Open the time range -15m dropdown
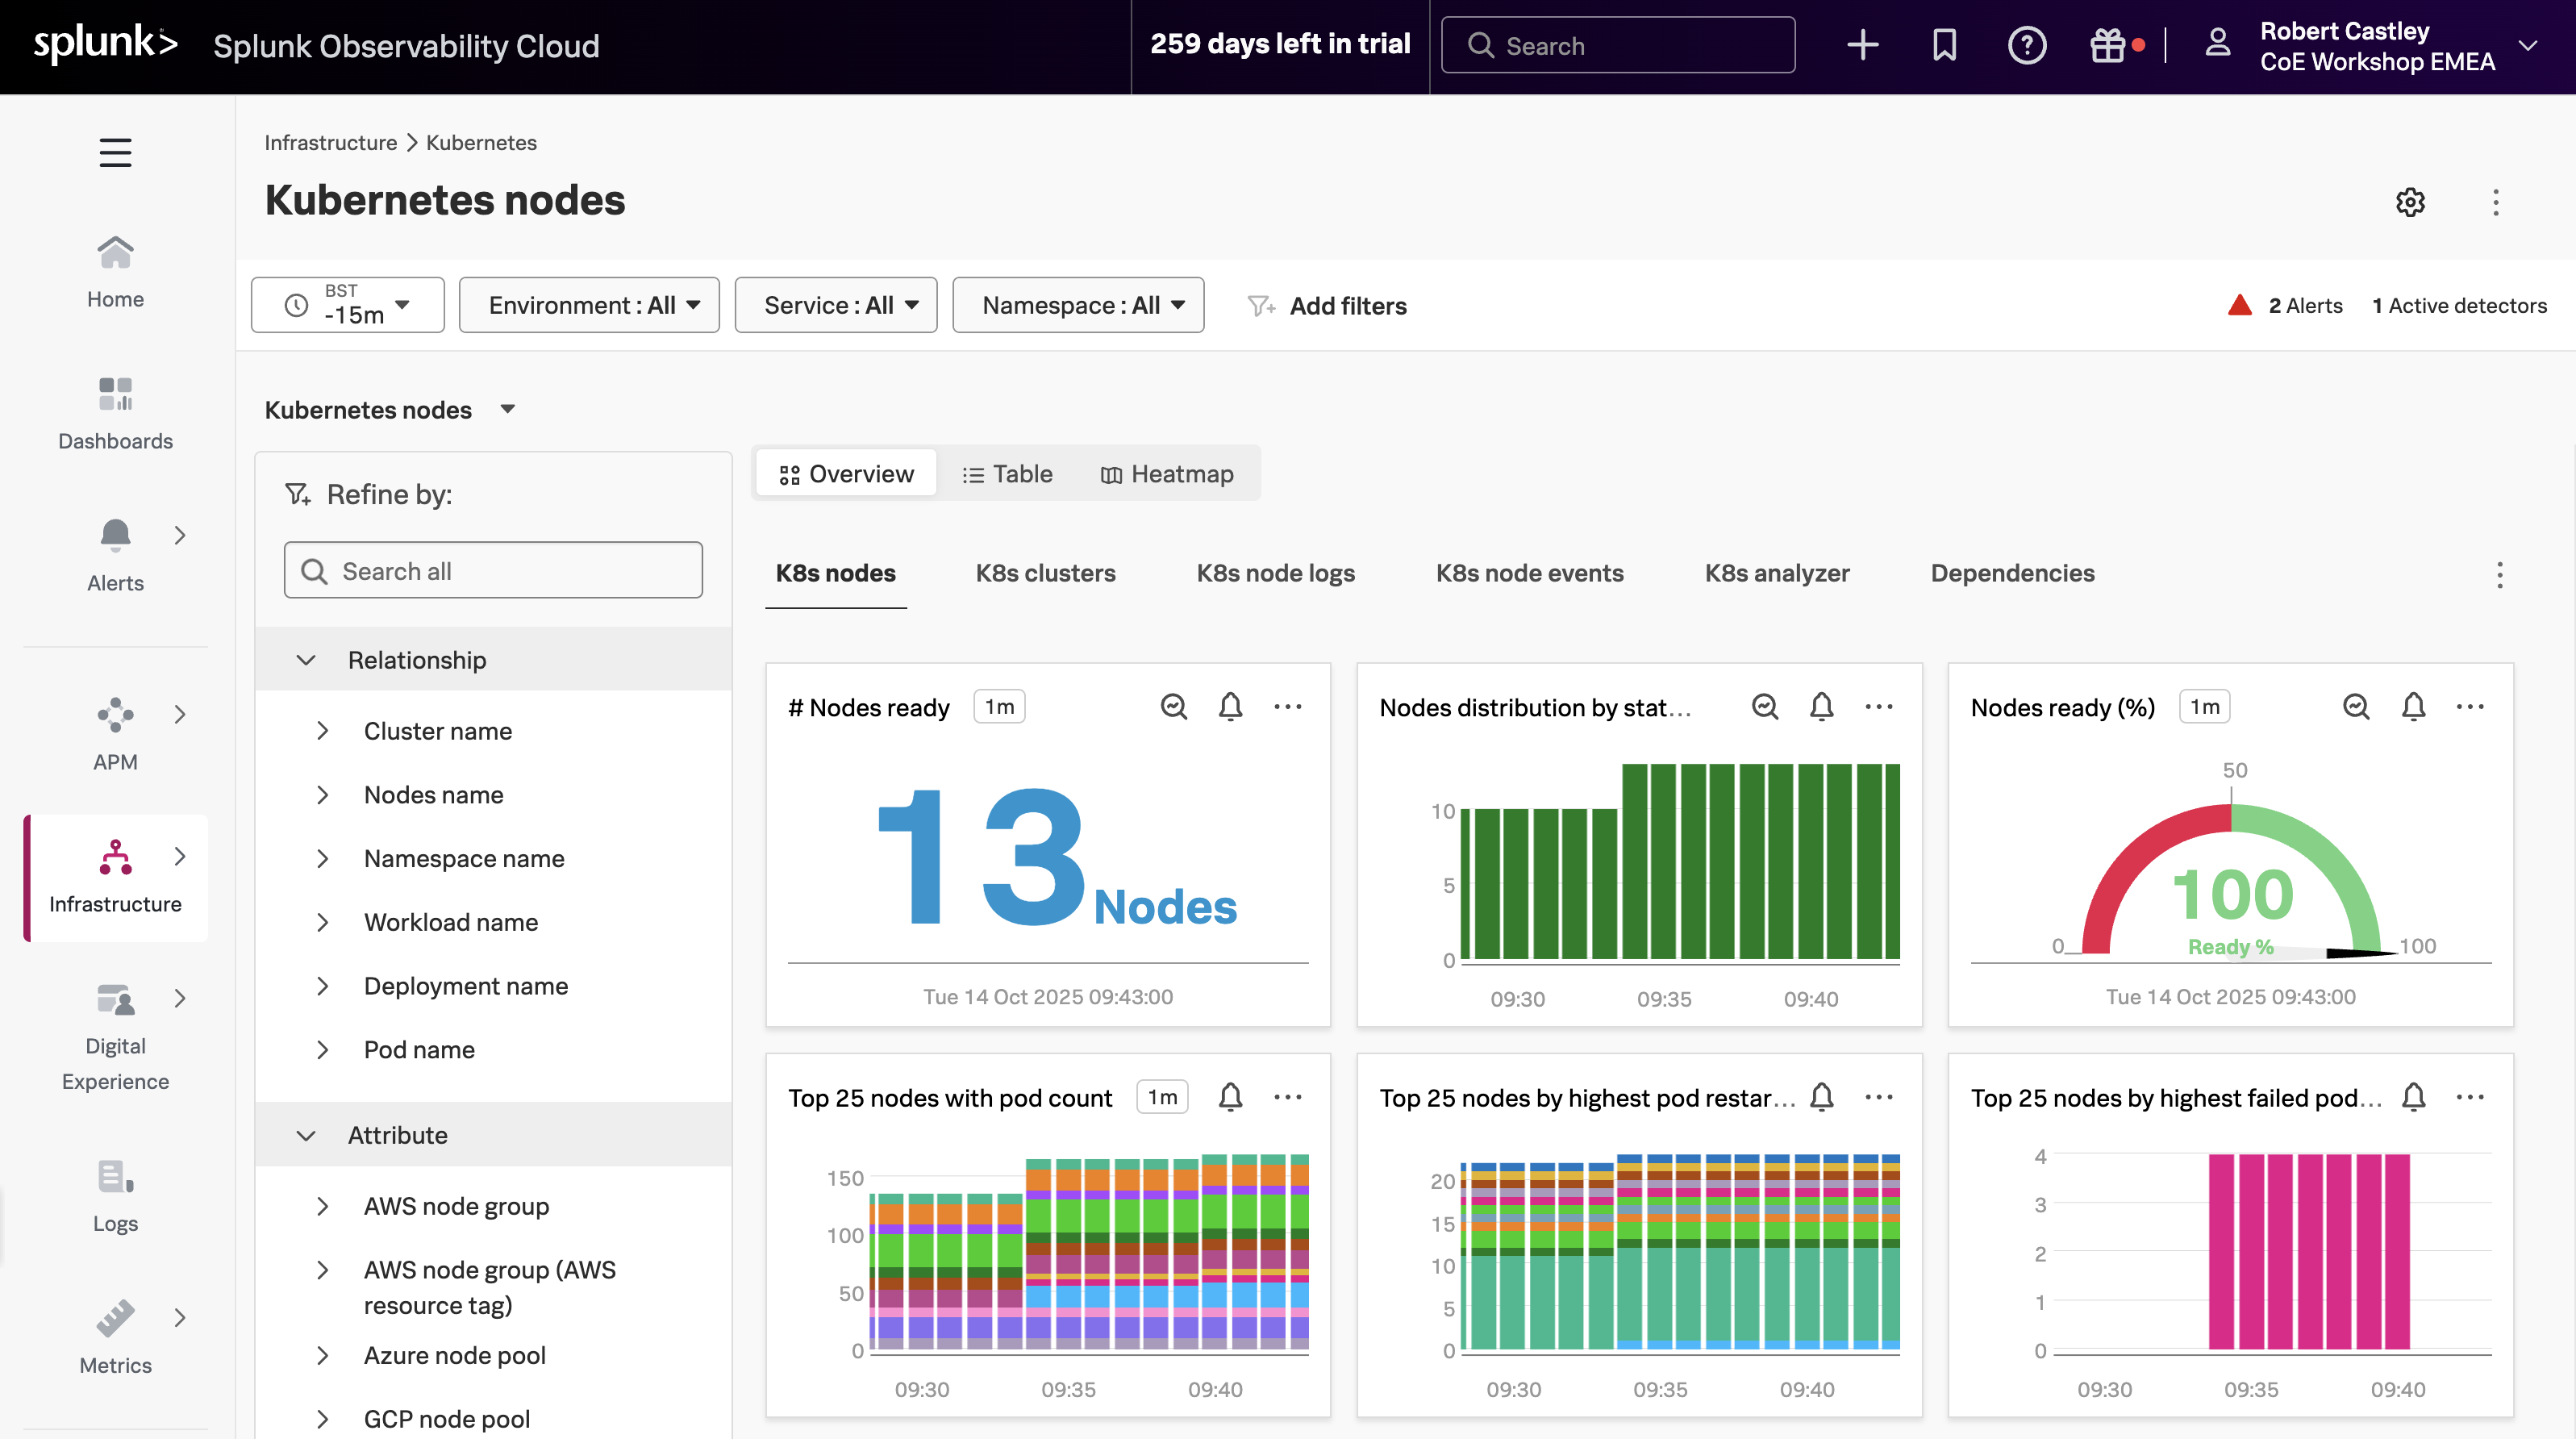The image size is (2576, 1439). [347, 305]
